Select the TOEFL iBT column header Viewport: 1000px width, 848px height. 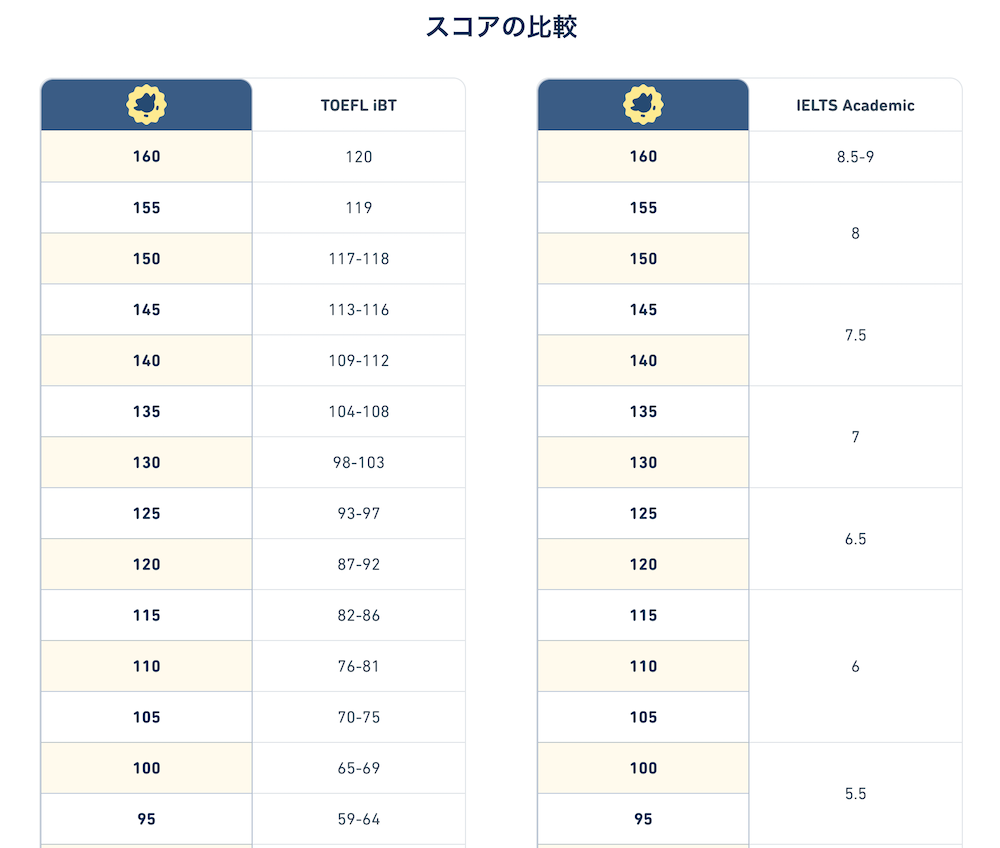358,105
